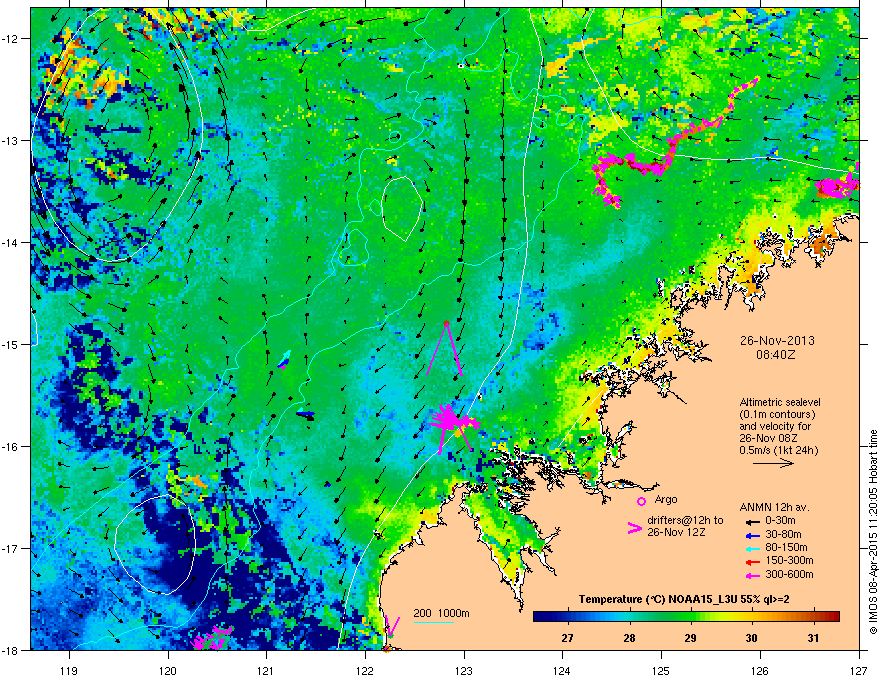
Task: Select the '0-30m' legend label
Action: pos(781,521)
